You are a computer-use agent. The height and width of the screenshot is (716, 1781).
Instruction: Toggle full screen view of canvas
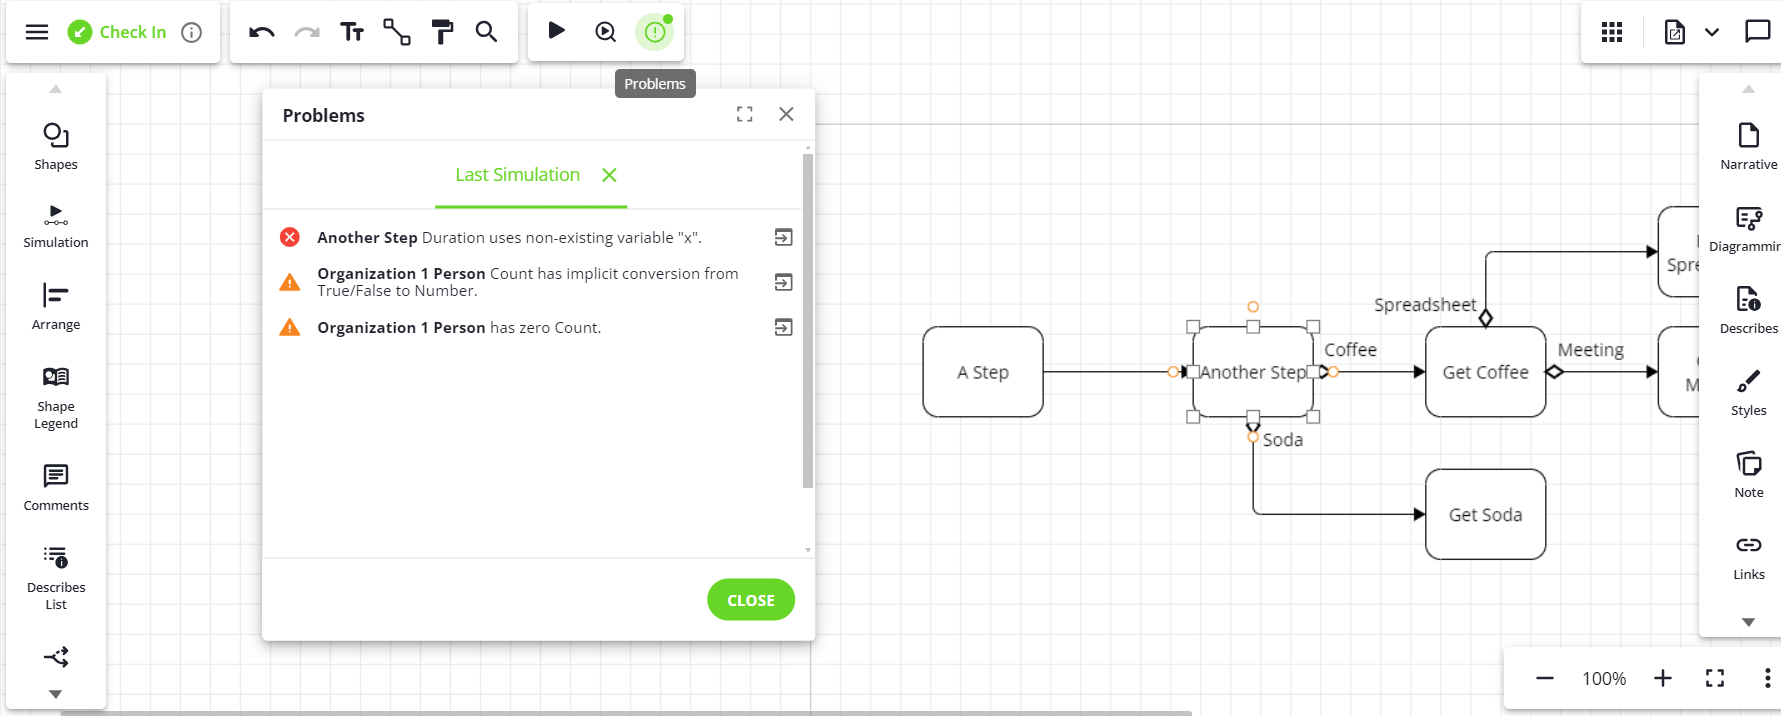pos(1714,678)
